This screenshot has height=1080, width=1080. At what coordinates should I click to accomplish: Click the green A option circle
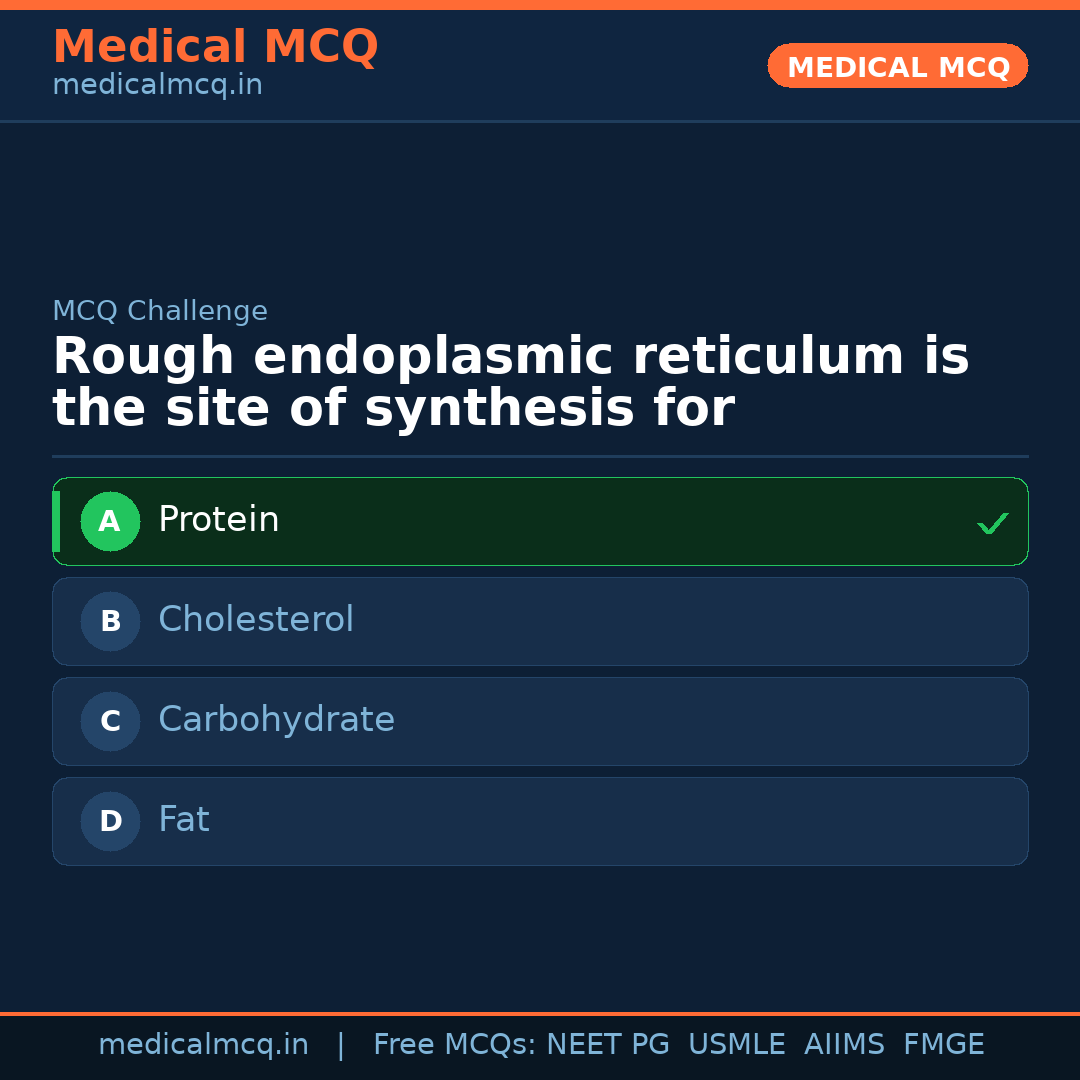tap(110, 521)
